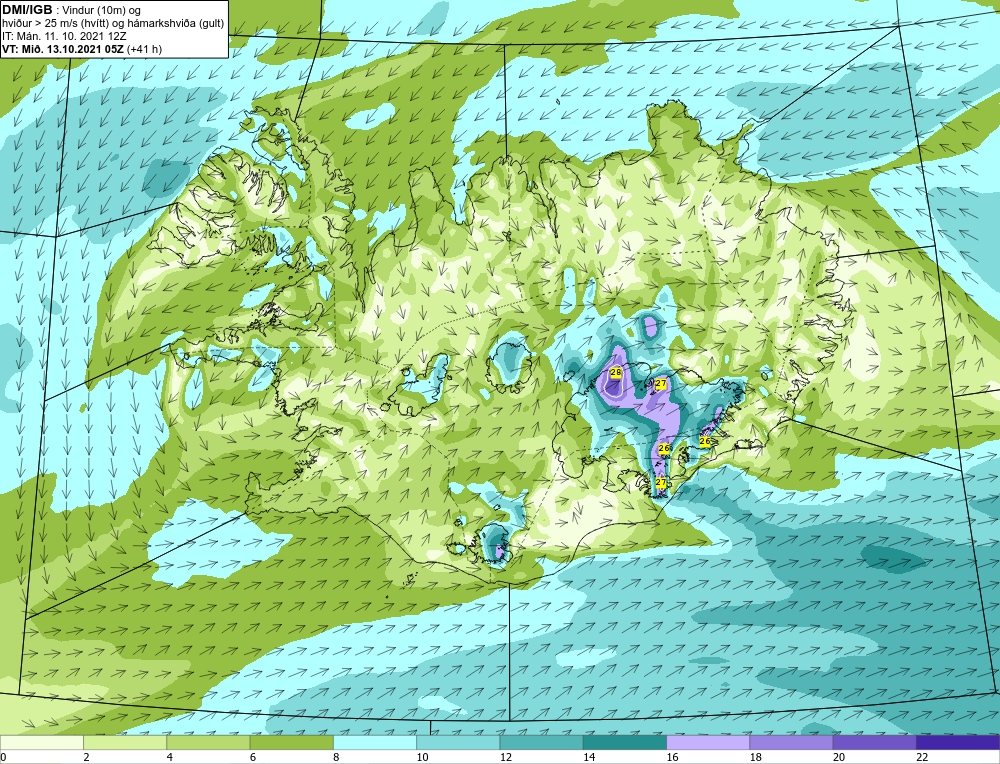Viewport: 1000px width, 764px height.
Task: Click the legend scale number 12
Action: tap(505, 757)
